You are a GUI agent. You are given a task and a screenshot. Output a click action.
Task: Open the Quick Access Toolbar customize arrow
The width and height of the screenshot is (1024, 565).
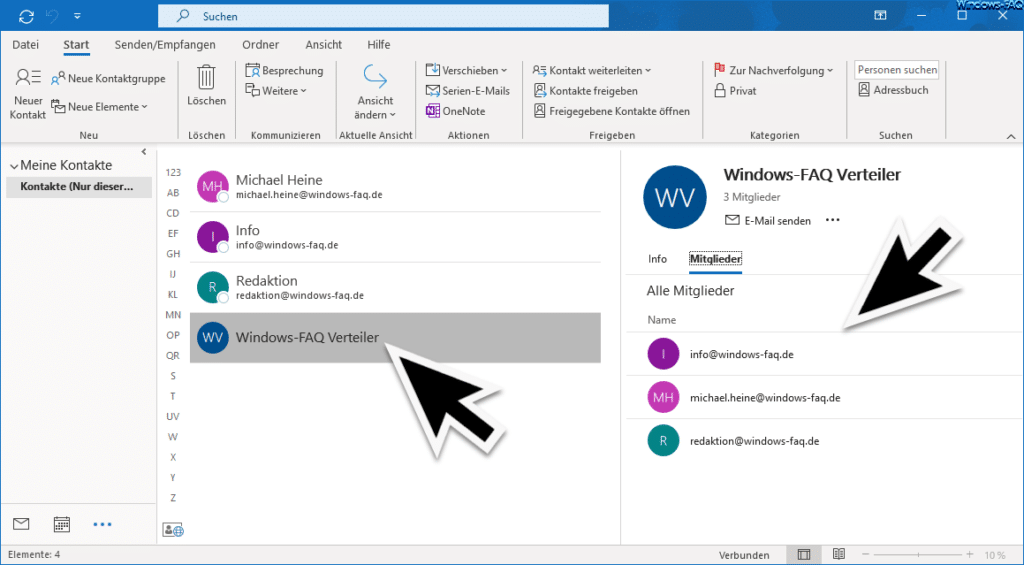(78, 16)
